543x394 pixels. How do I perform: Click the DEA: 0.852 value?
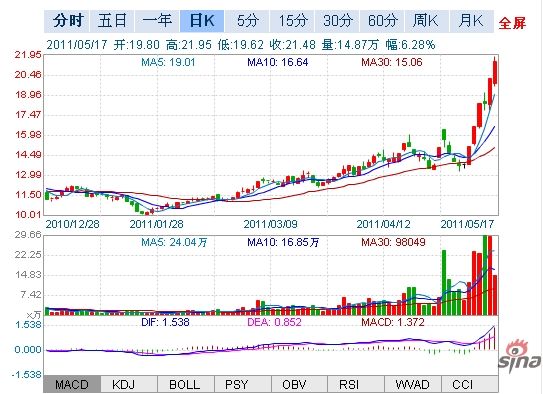274,322
